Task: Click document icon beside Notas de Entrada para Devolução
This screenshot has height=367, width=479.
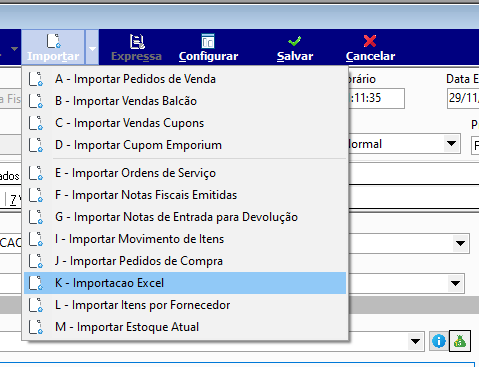Action: (x=36, y=217)
